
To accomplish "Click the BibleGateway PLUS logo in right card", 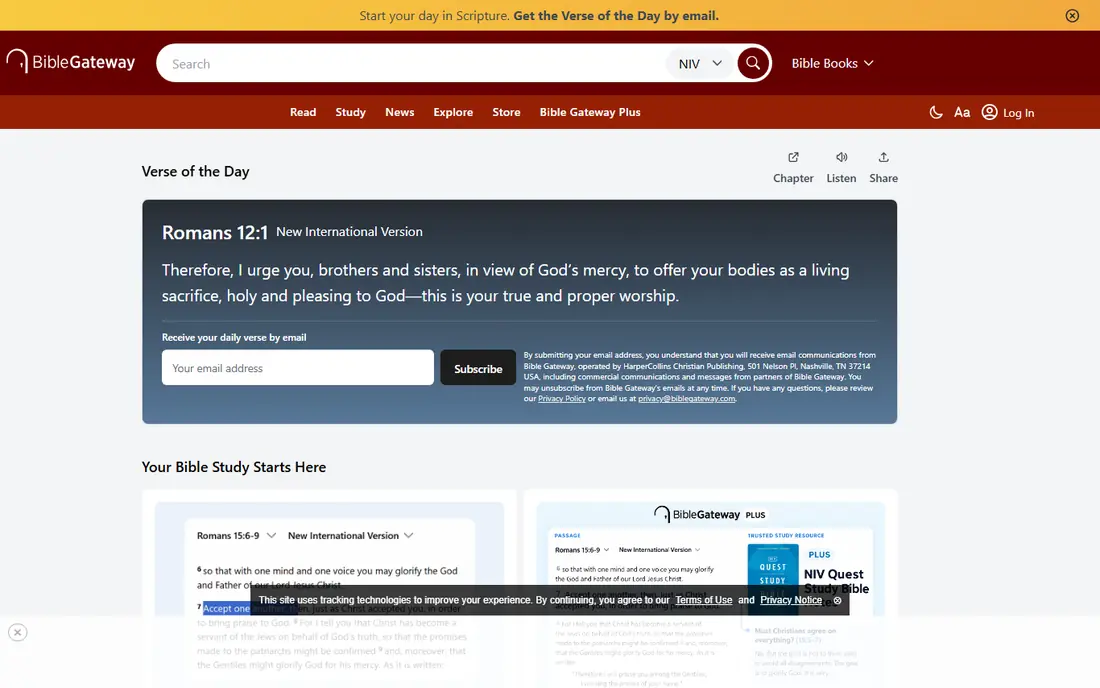I will coord(709,514).
